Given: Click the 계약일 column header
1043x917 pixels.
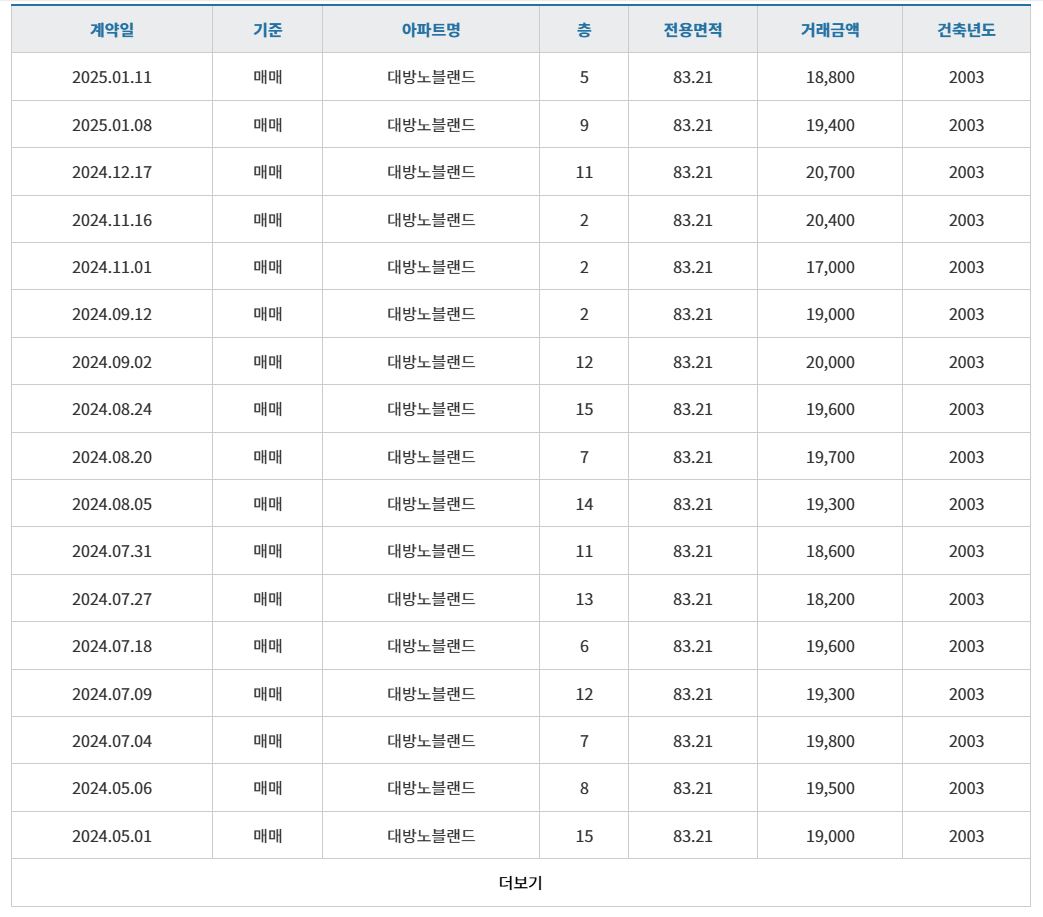Looking at the screenshot, I should (x=112, y=30).
